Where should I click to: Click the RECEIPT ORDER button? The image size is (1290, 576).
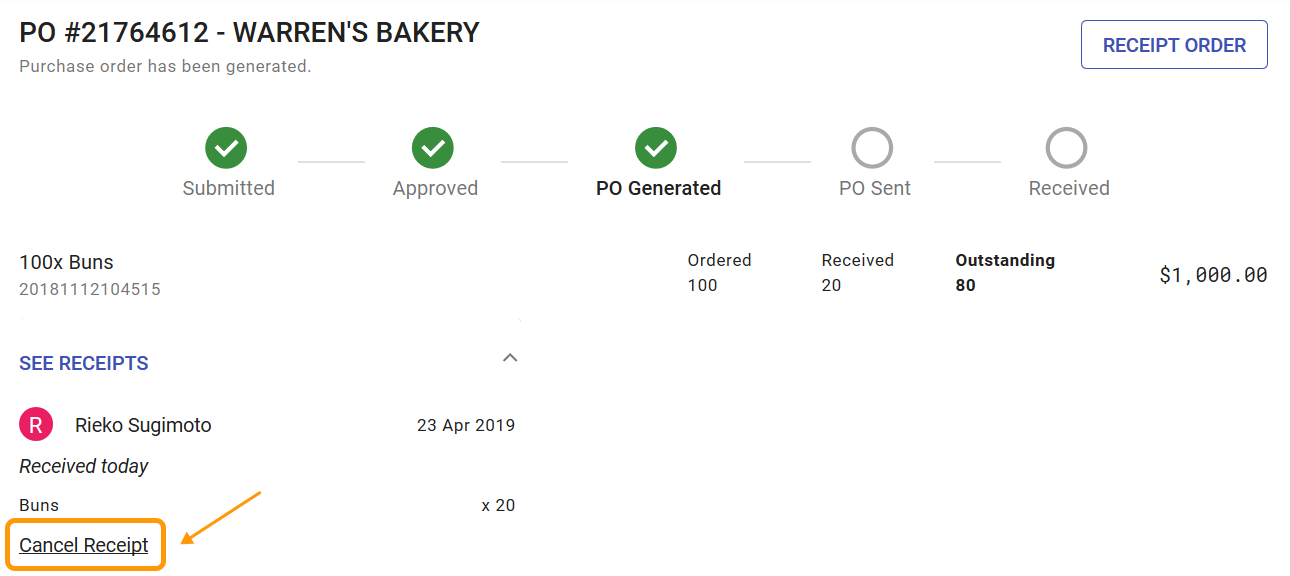[1174, 44]
